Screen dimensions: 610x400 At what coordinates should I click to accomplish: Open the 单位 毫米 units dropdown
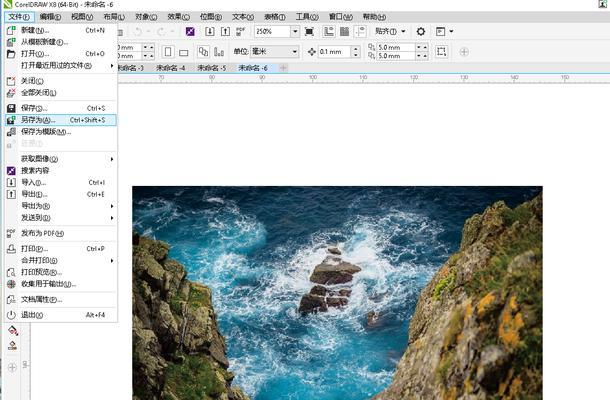coord(275,51)
